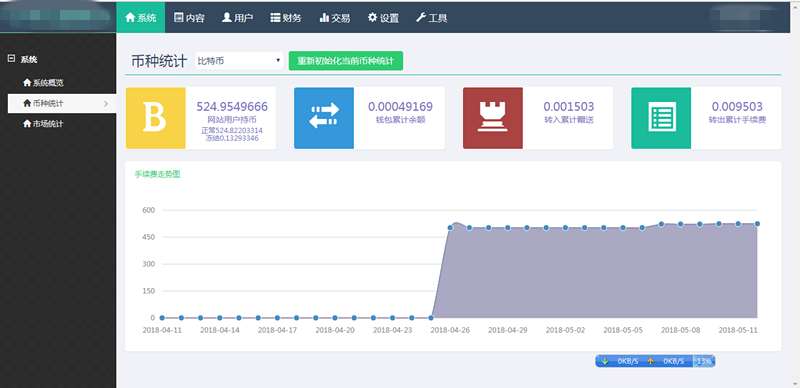Image resolution: width=800 pixels, height=388 pixels.
Task: Expand the 币种统计 sidebar chevron
Action: click(x=106, y=104)
